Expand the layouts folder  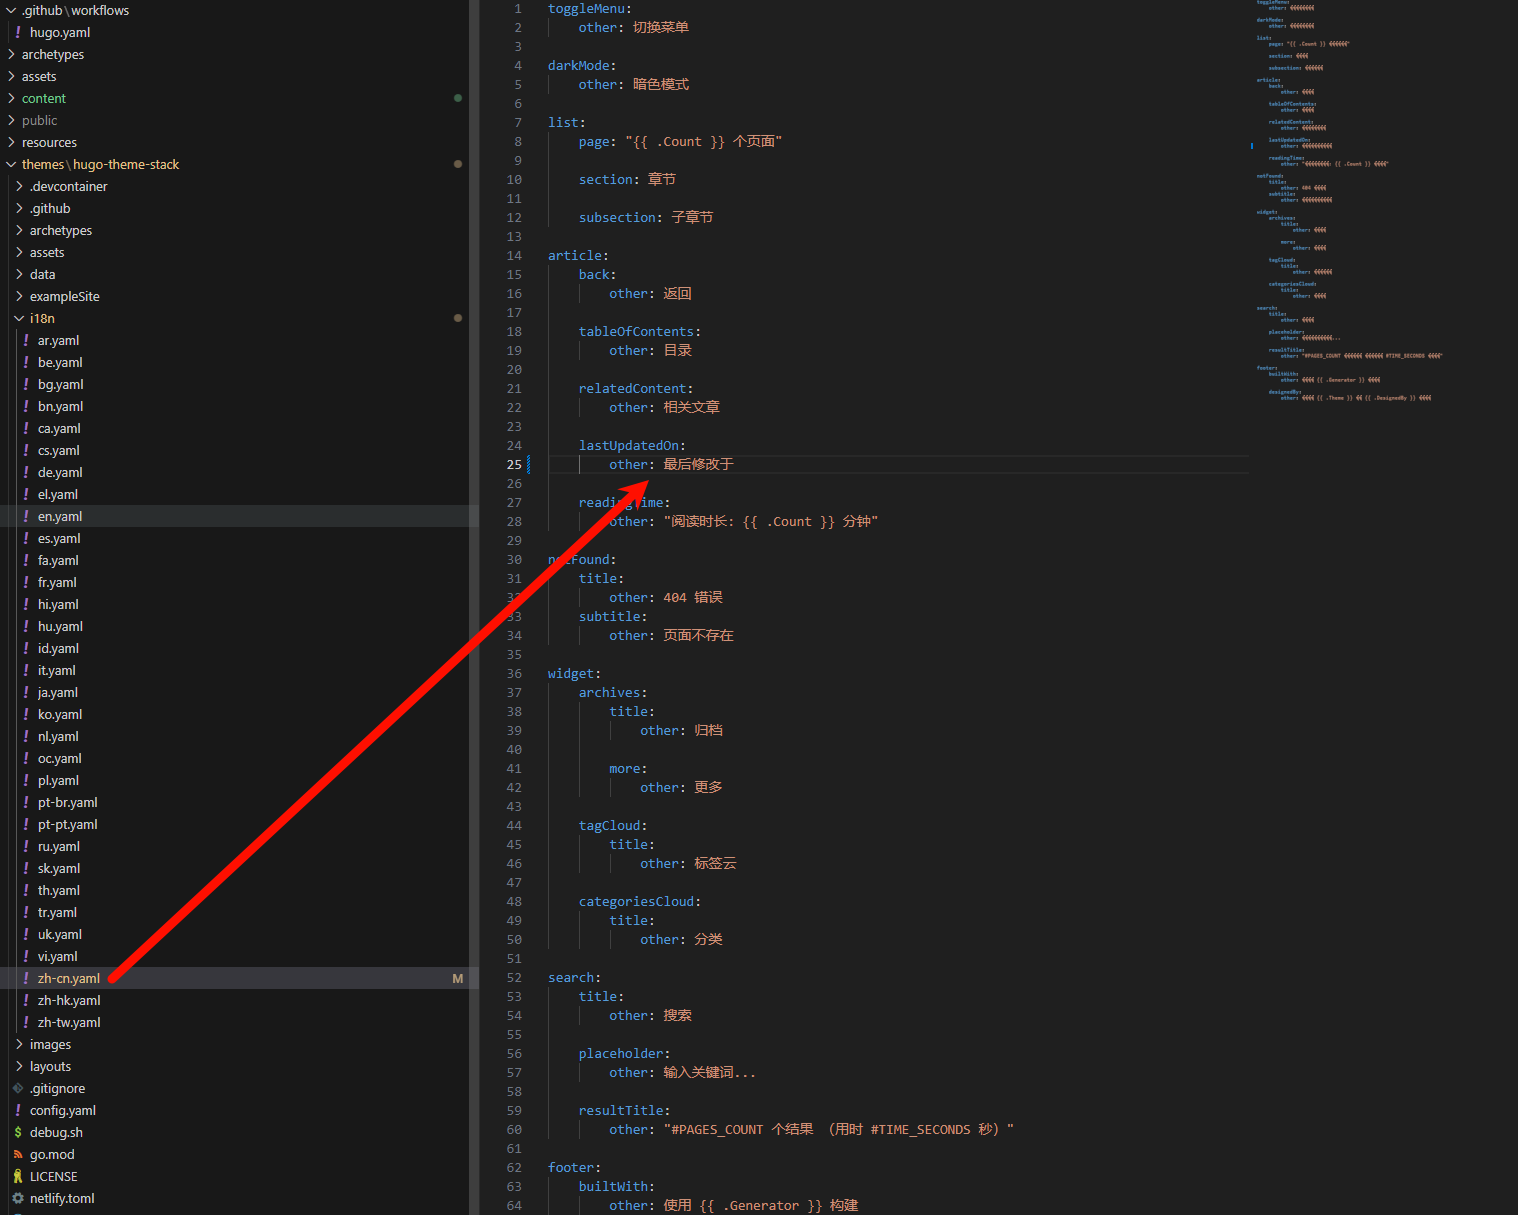pos(19,1066)
